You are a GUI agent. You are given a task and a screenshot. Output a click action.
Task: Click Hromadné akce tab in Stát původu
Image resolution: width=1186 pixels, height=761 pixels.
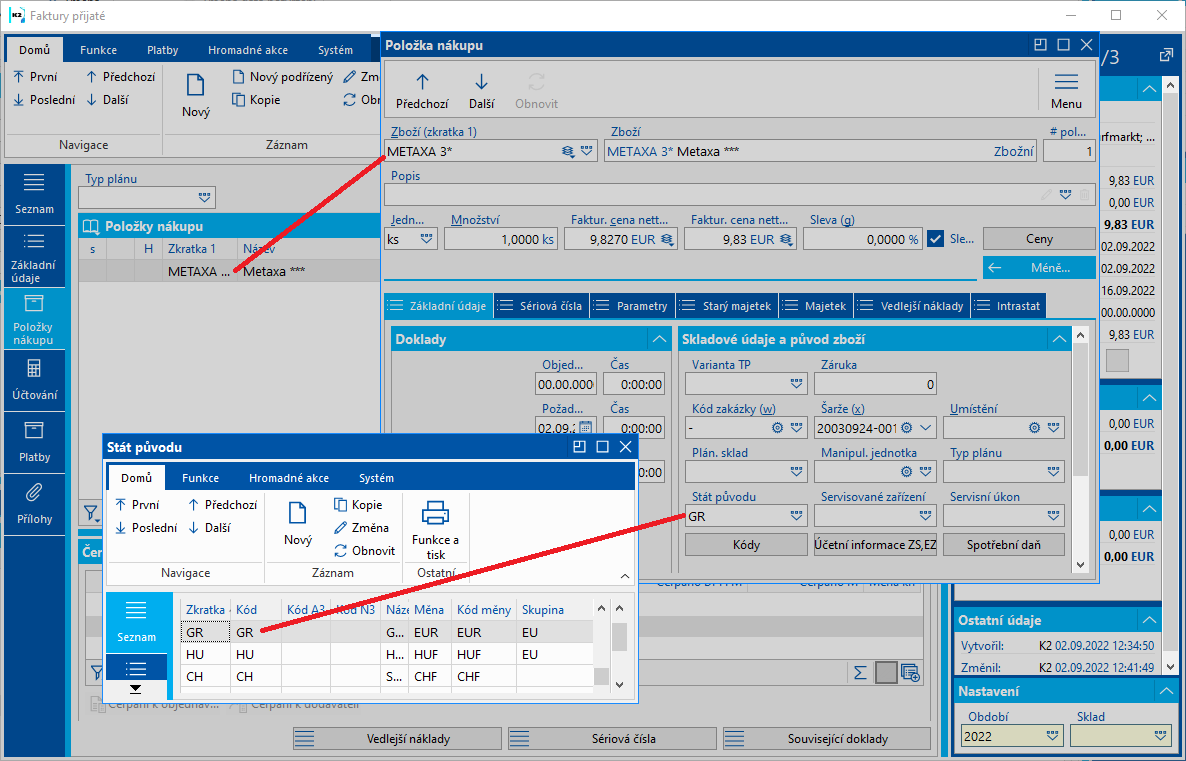(289, 477)
